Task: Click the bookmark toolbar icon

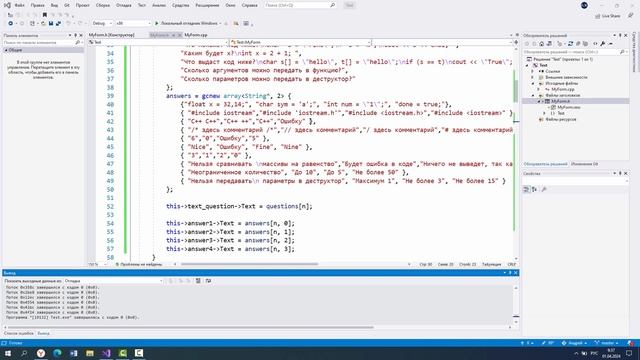Action: [x=45, y=15]
